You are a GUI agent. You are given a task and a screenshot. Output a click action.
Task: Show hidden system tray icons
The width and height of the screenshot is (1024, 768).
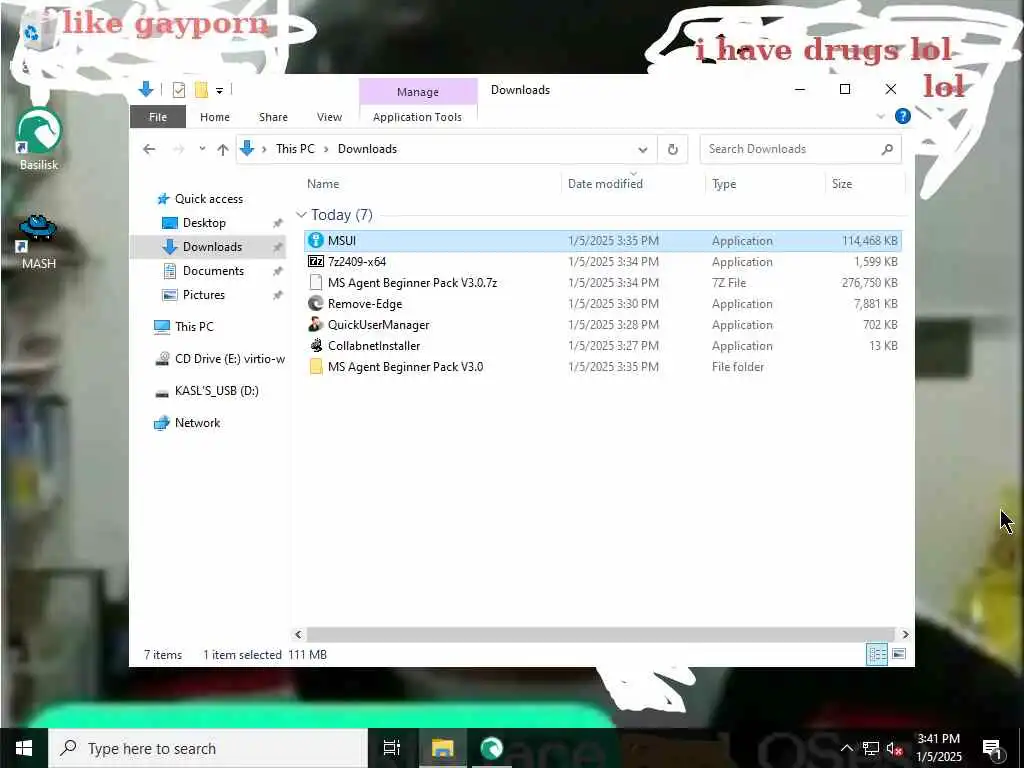(846, 748)
